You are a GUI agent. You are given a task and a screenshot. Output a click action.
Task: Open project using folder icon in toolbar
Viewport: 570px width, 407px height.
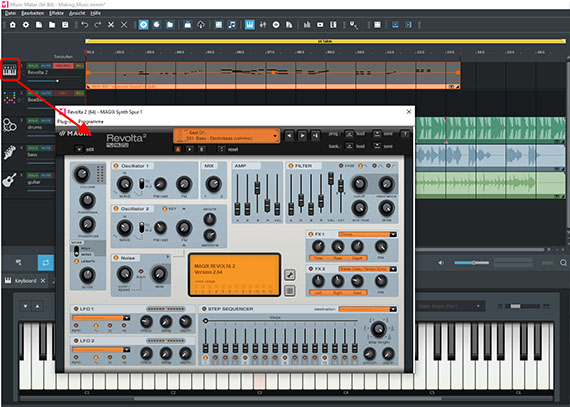pyautogui.click(x=52, y=25)
